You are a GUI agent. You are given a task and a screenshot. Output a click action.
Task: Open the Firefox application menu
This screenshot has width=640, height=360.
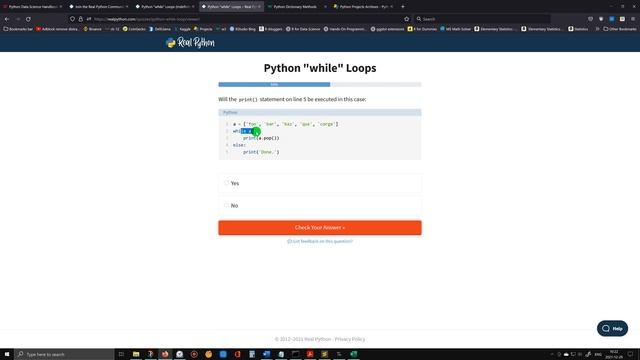(x=633, y=19)
